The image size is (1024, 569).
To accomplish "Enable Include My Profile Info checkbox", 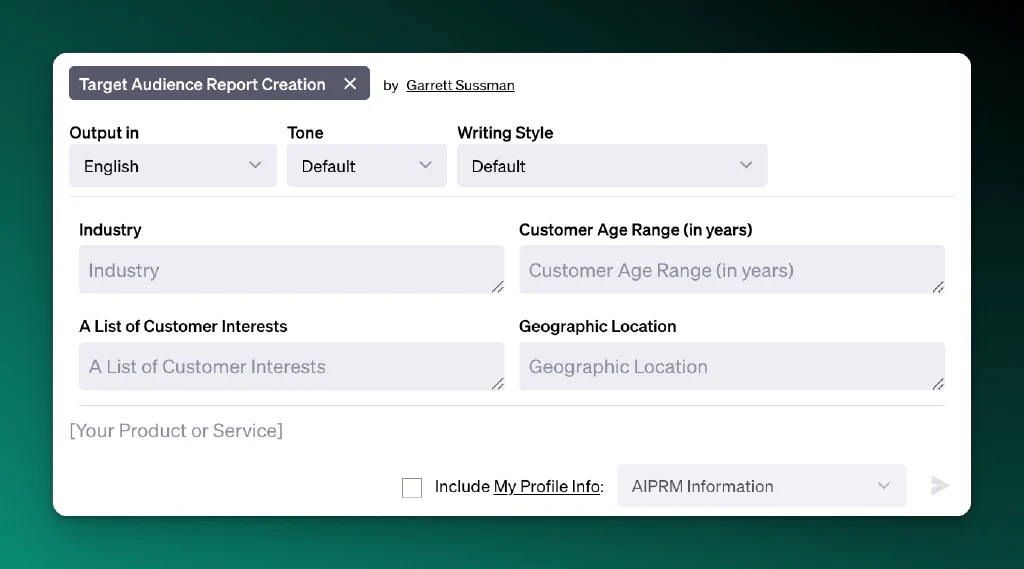I will click(x=412, y=487).
